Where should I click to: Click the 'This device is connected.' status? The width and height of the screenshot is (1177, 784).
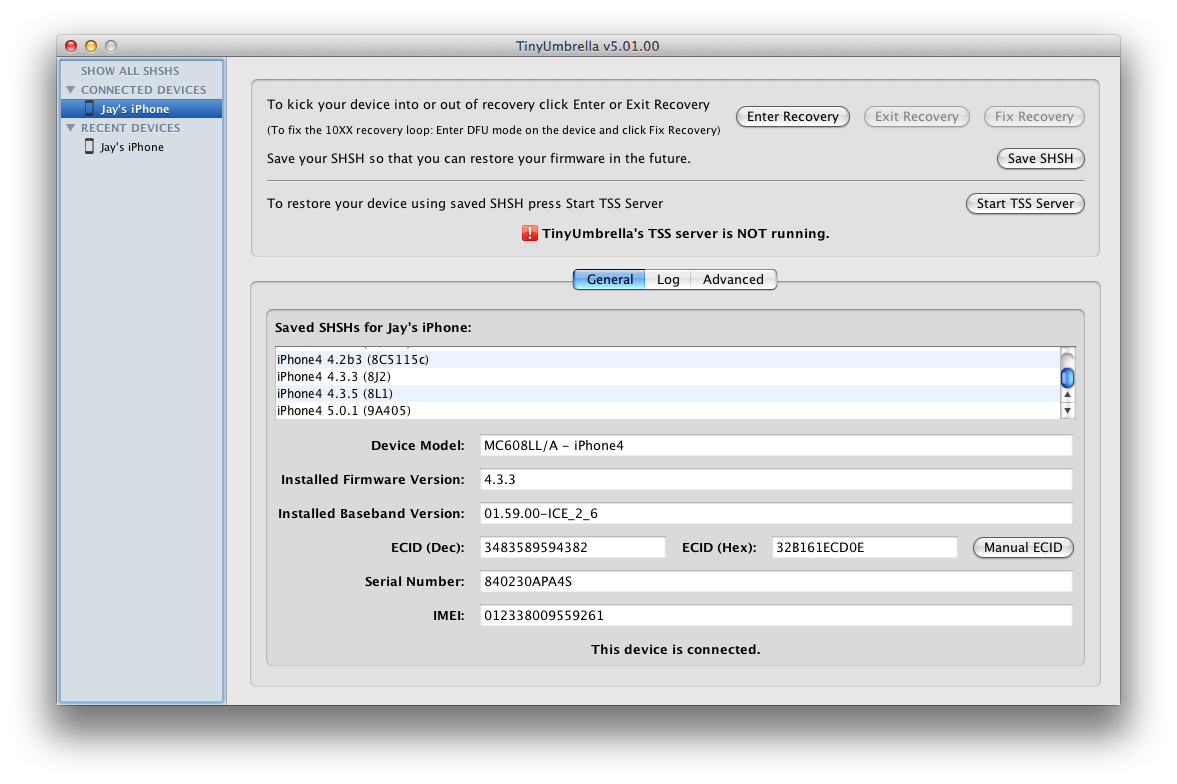[x=676, y=650]
